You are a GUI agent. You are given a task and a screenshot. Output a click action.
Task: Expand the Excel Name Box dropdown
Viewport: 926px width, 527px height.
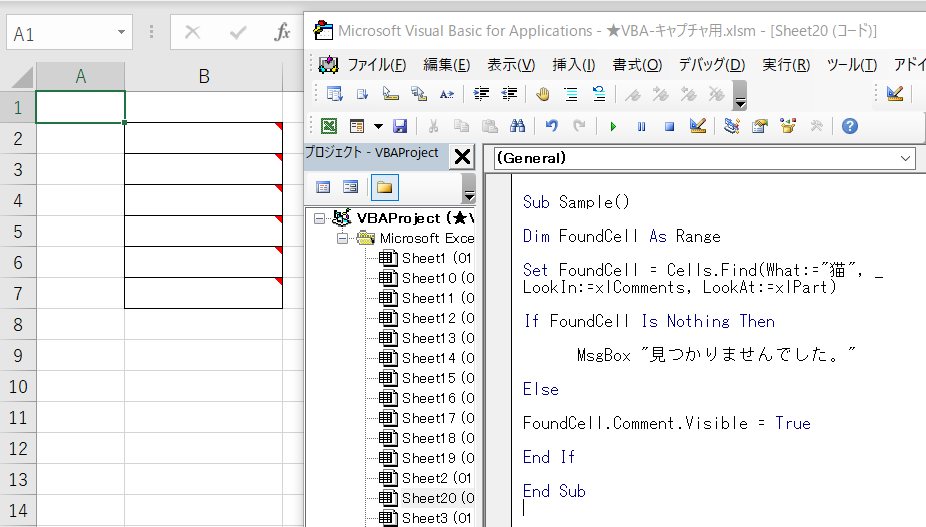pos(122,33)
